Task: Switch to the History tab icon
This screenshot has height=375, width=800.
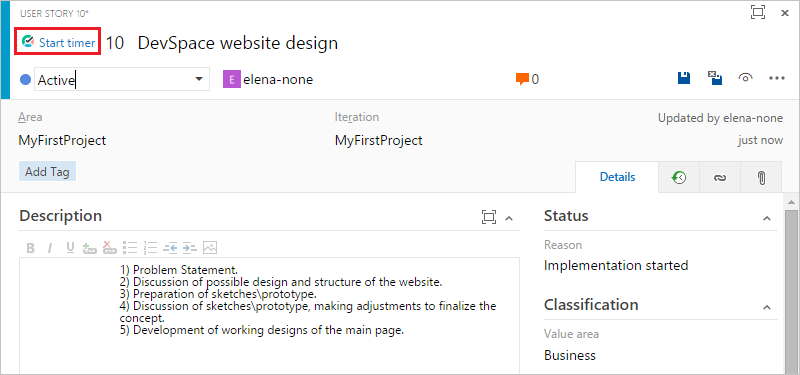Action: (x=679, y=177)
